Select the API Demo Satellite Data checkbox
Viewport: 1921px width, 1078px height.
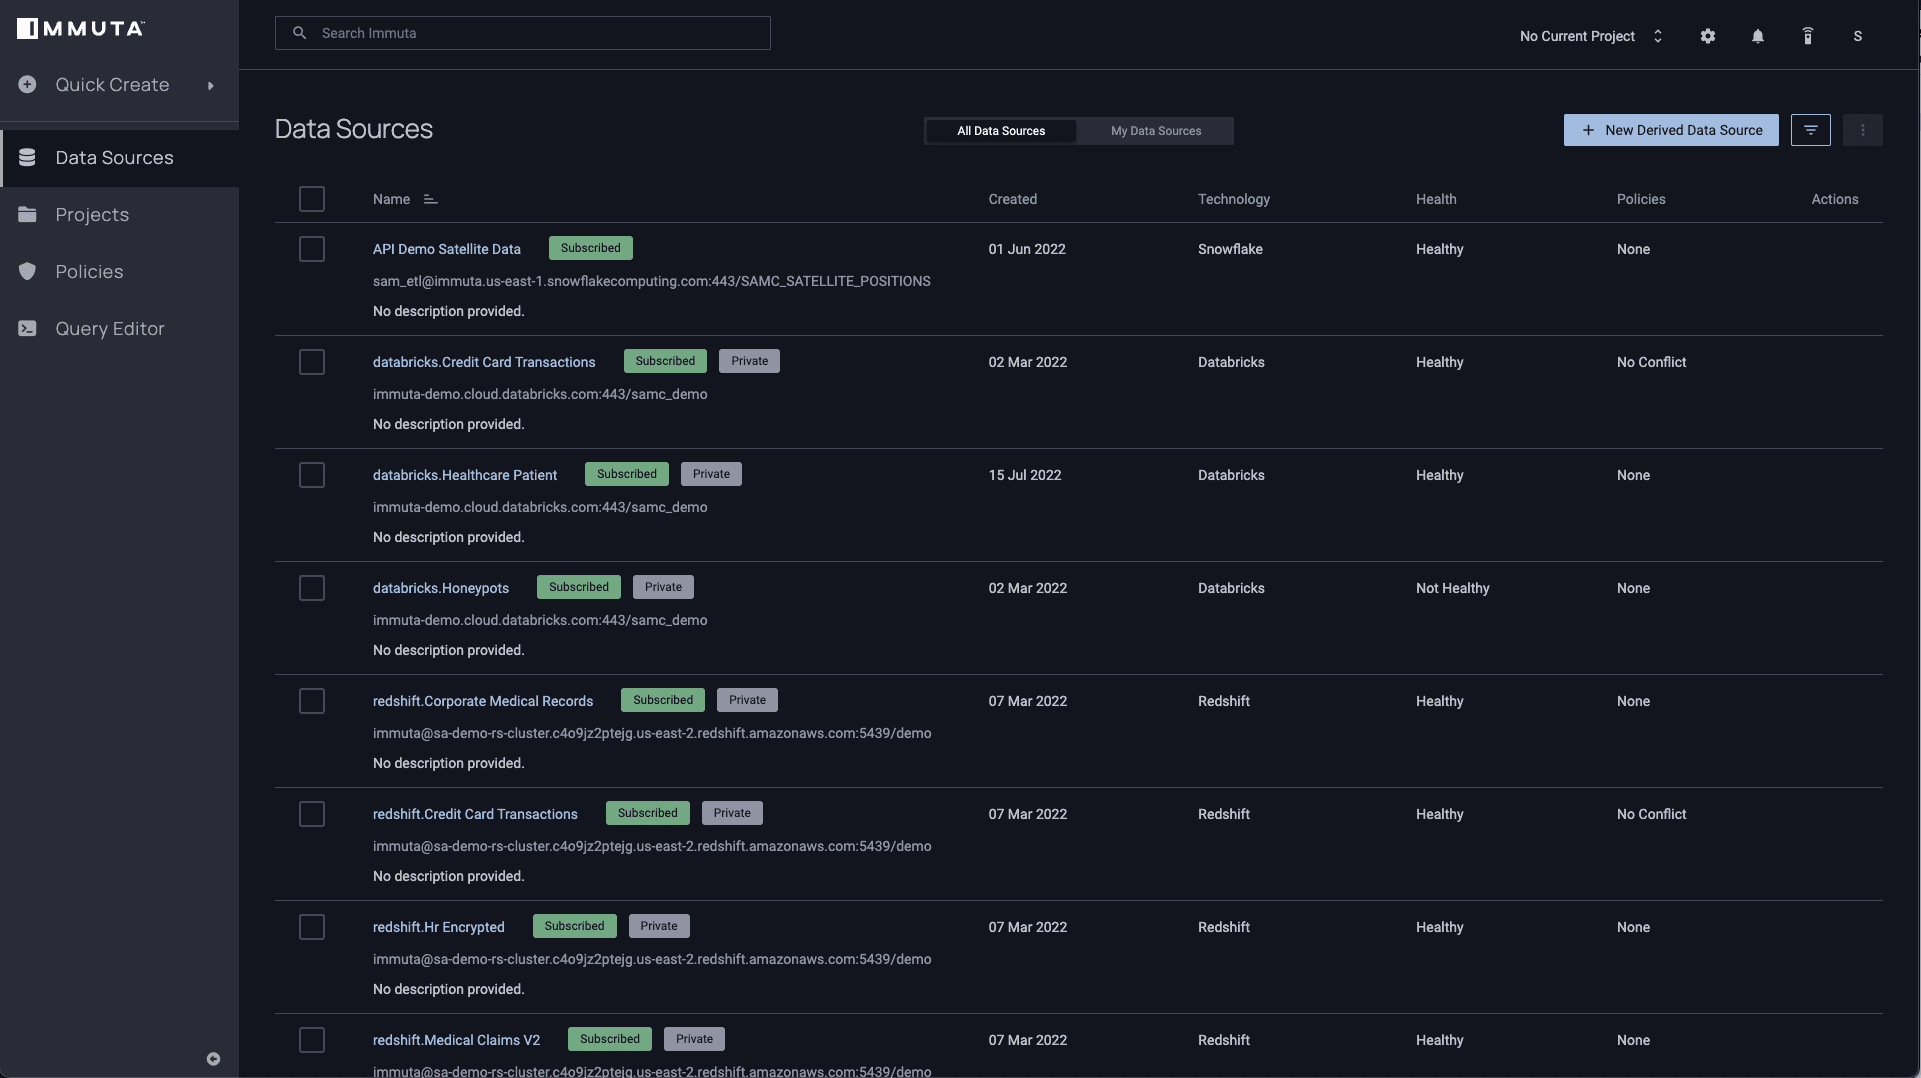click(312, 249)
